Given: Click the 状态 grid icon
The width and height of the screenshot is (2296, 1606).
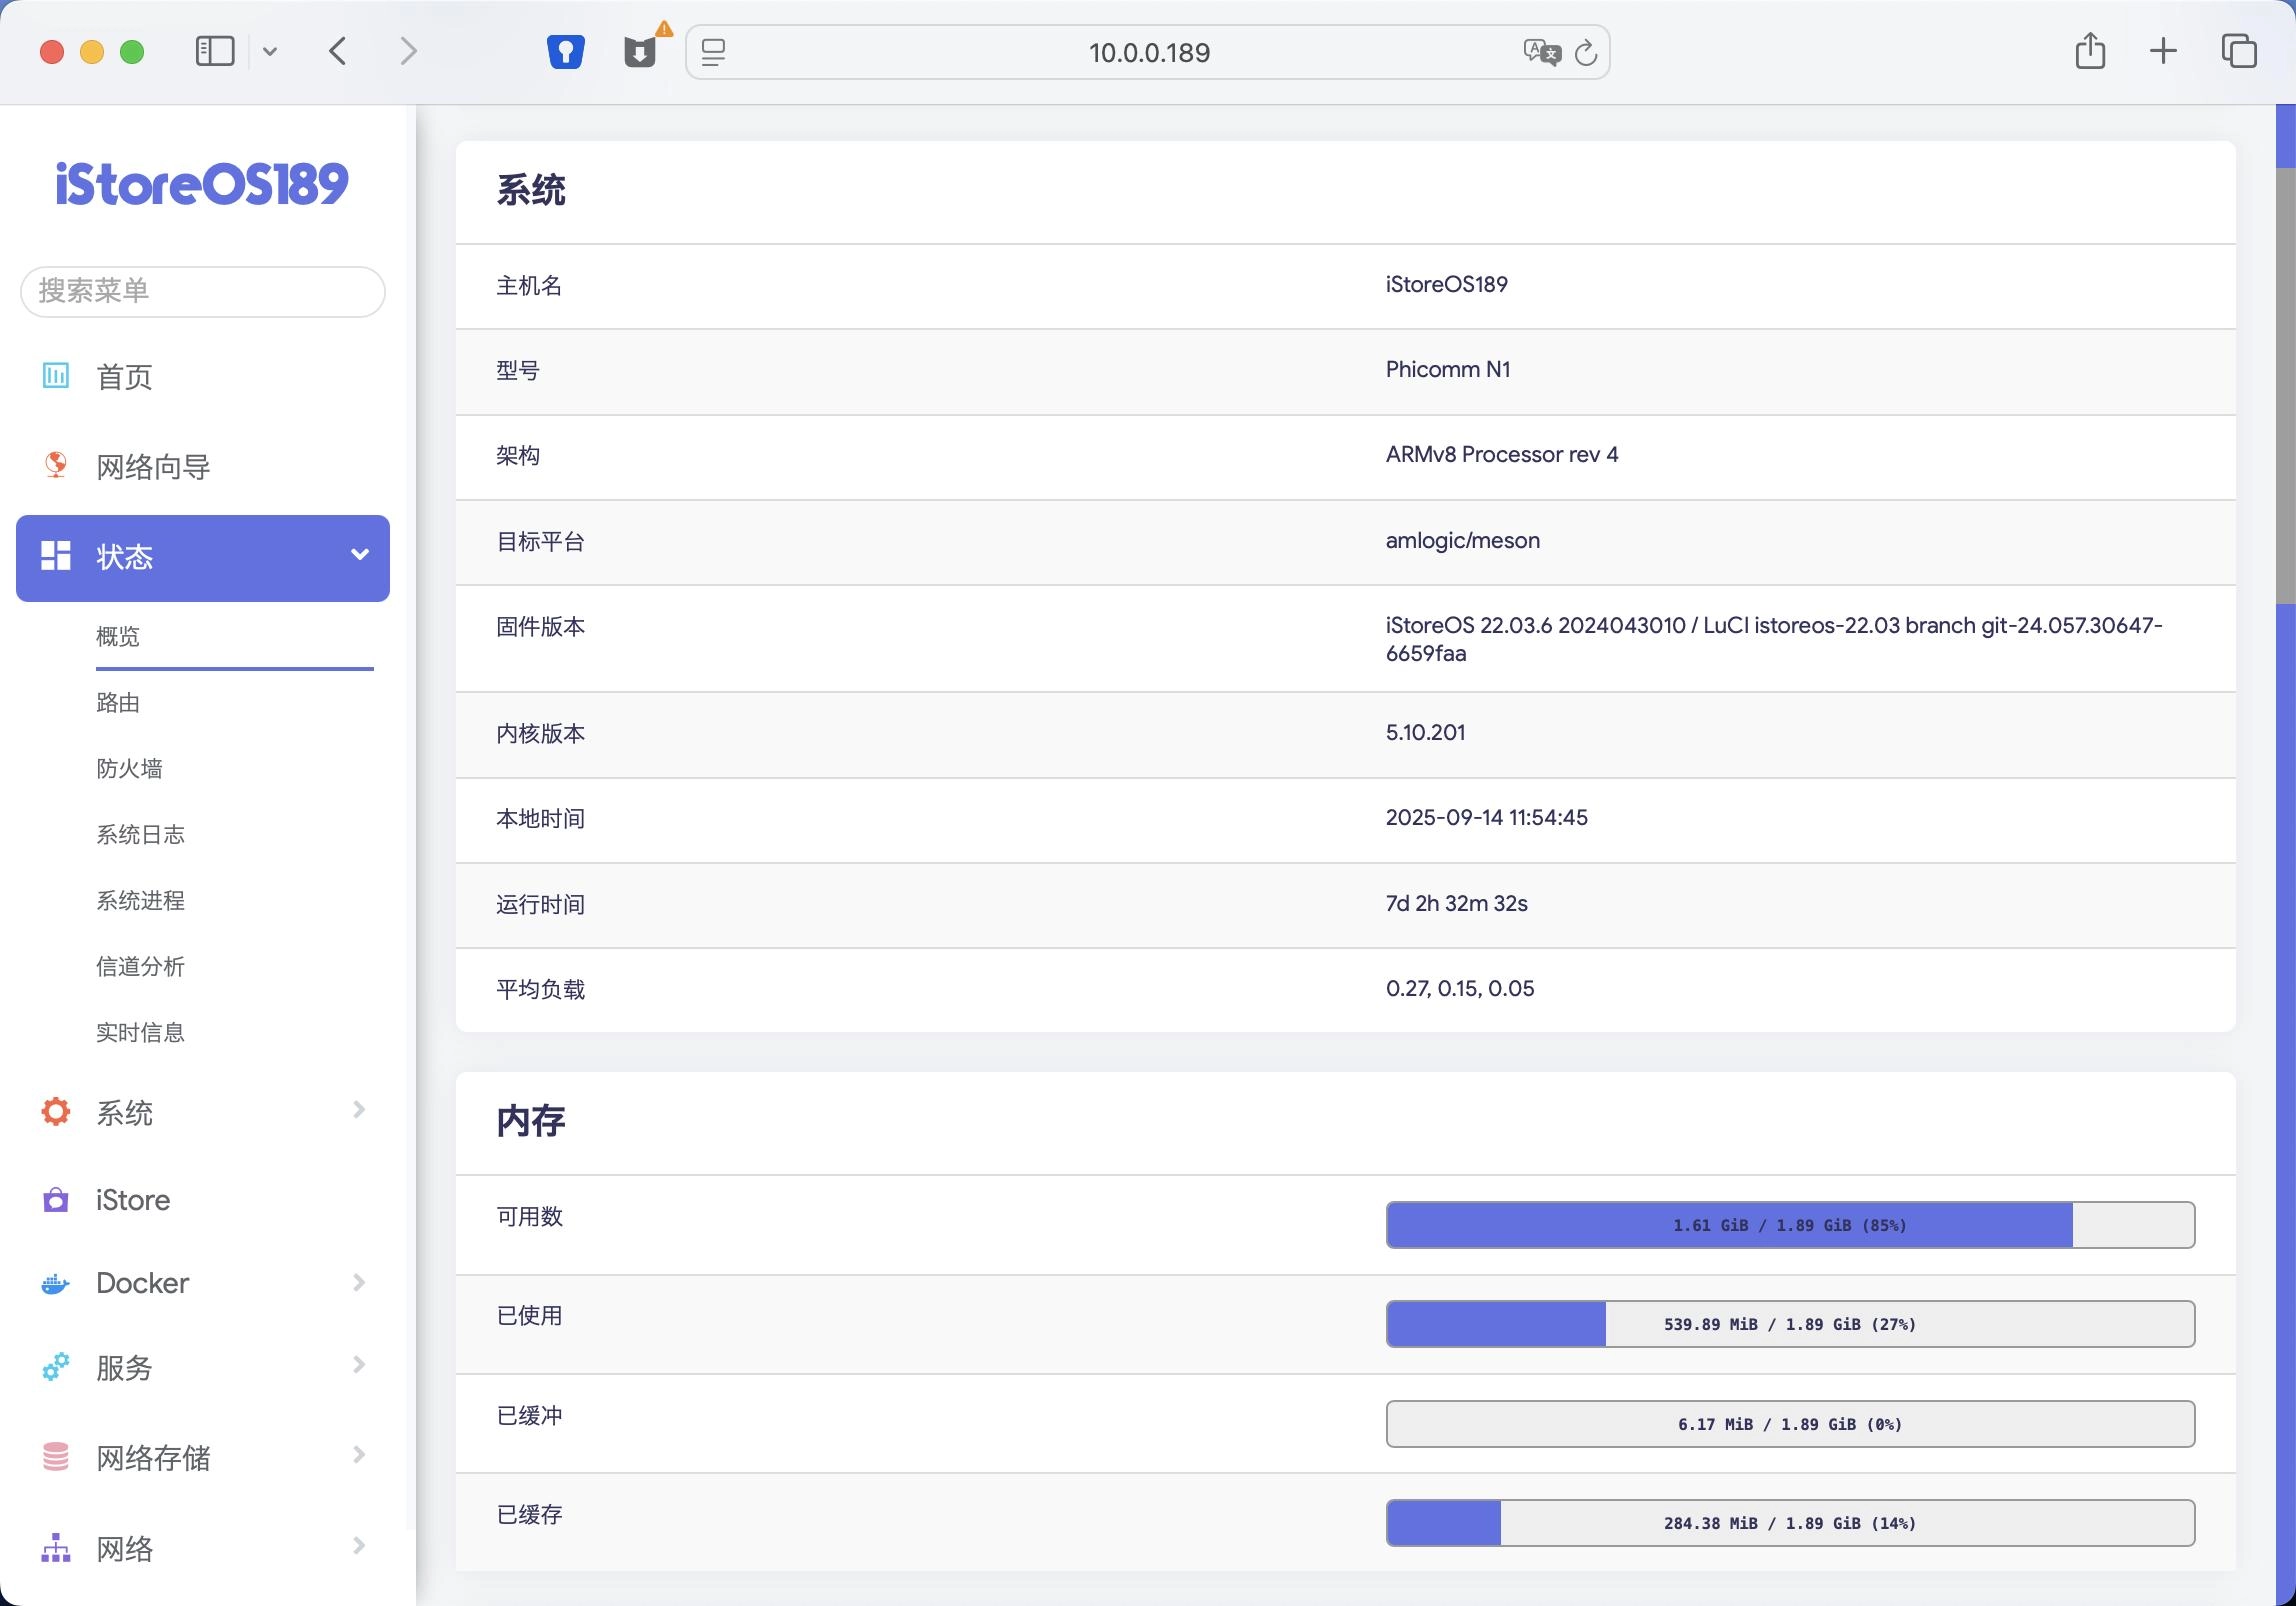Looking at the screenshot, I should click(x=56, y=556).
